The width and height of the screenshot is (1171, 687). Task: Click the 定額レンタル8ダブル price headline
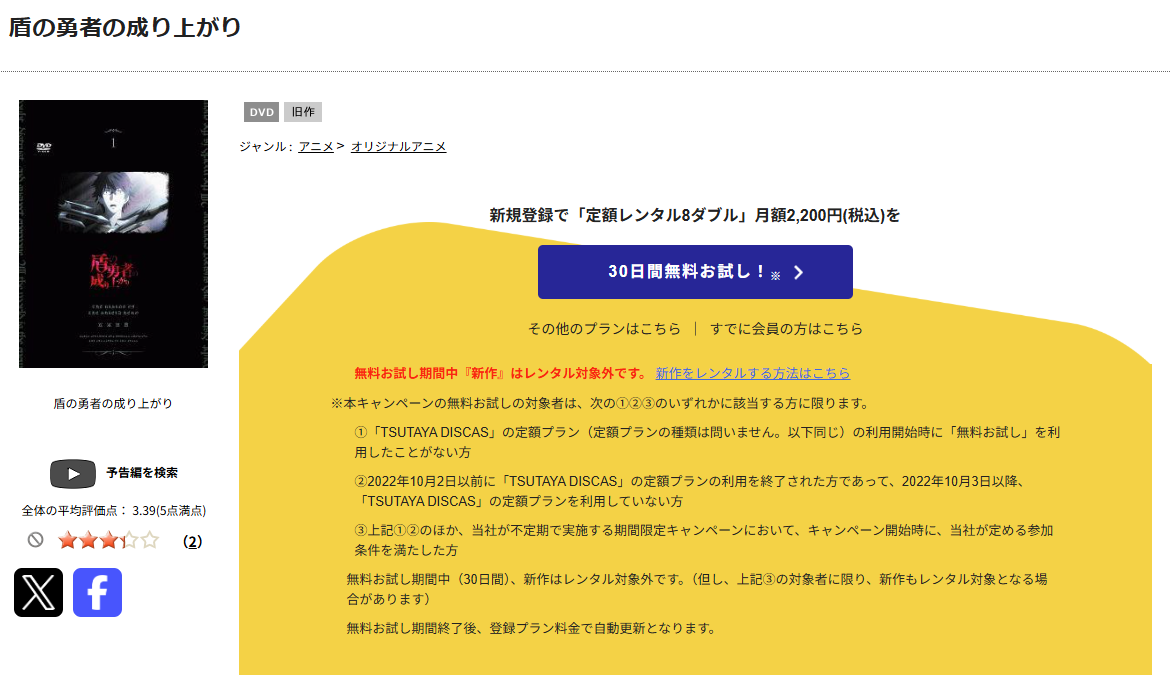(695, 216)
